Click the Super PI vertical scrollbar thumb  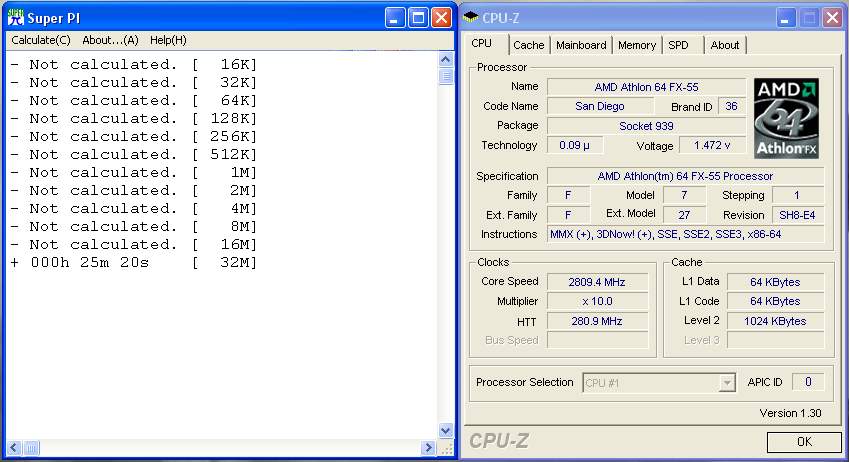446,76
